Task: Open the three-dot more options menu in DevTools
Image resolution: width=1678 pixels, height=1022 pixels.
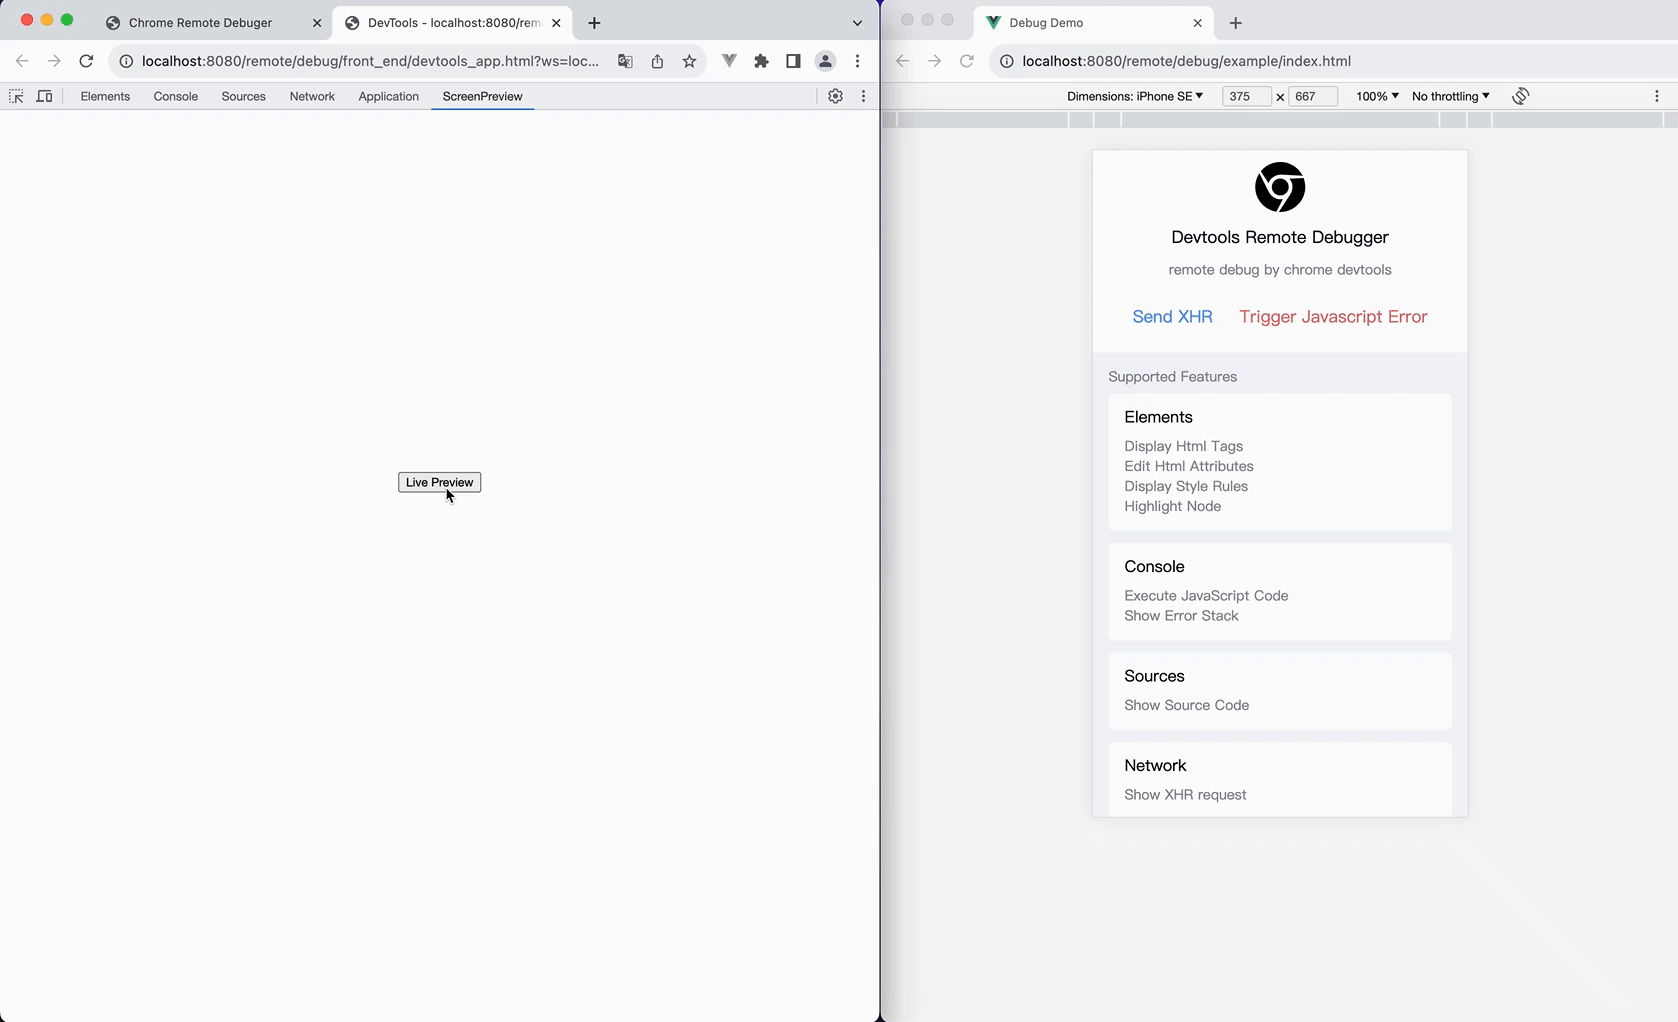Action: point(863,96)
